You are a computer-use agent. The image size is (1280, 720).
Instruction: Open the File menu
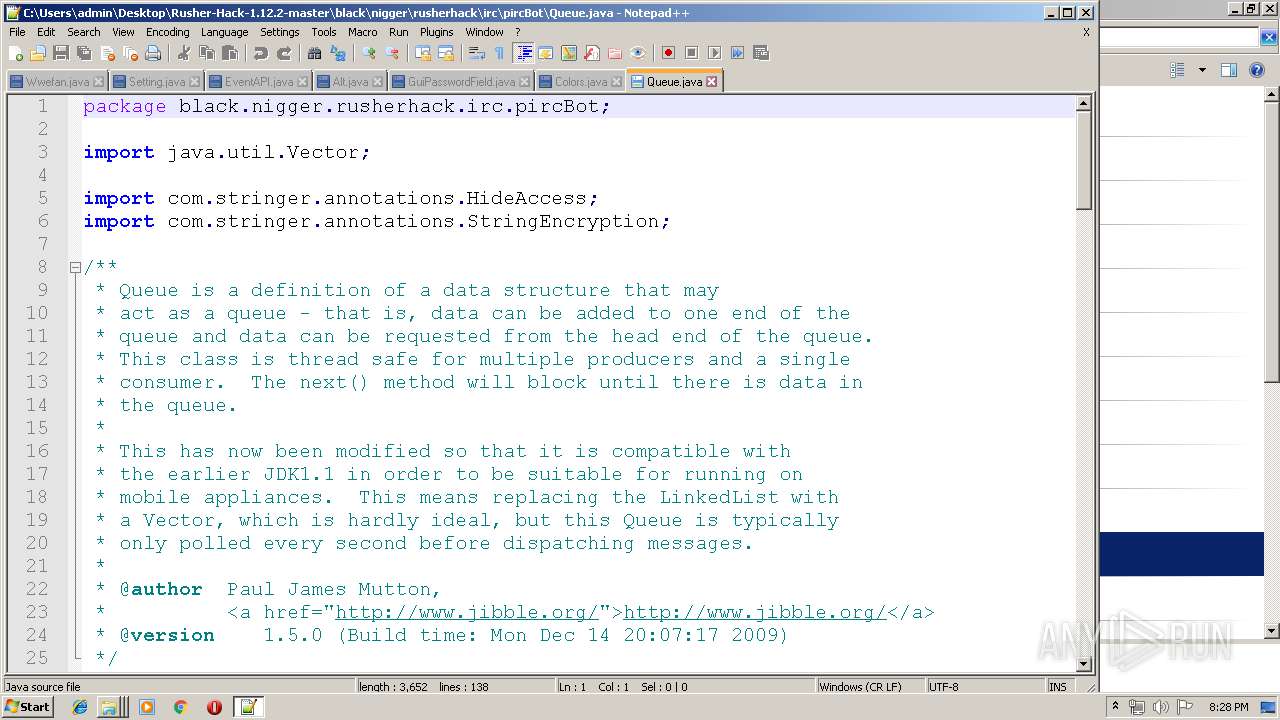[17, 32]
